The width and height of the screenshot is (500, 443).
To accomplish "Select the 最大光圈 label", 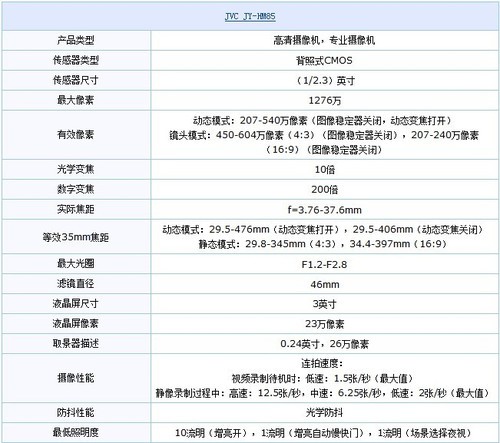I will click(76, 264).
